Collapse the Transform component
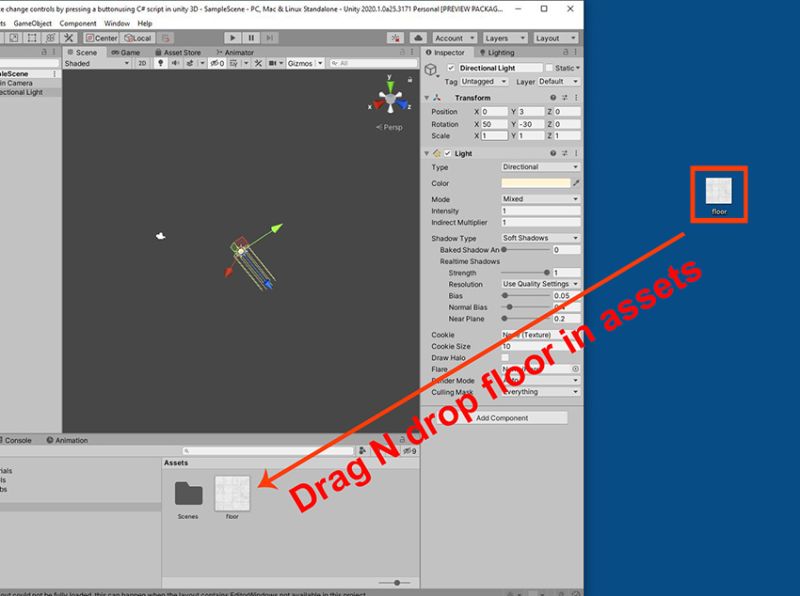800x596 pixels. click(x=427, y=97)
